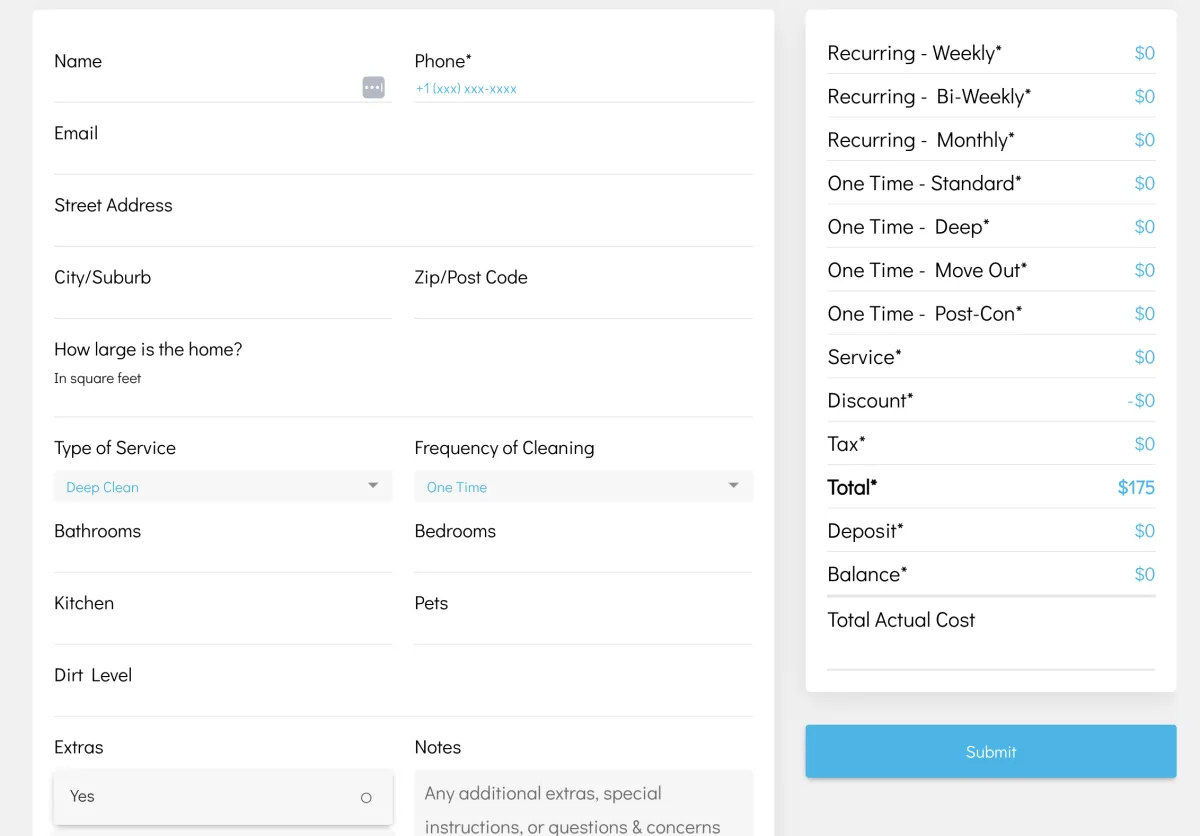Expand the Frequency of Cleaning dropdown

coord(583,487)
